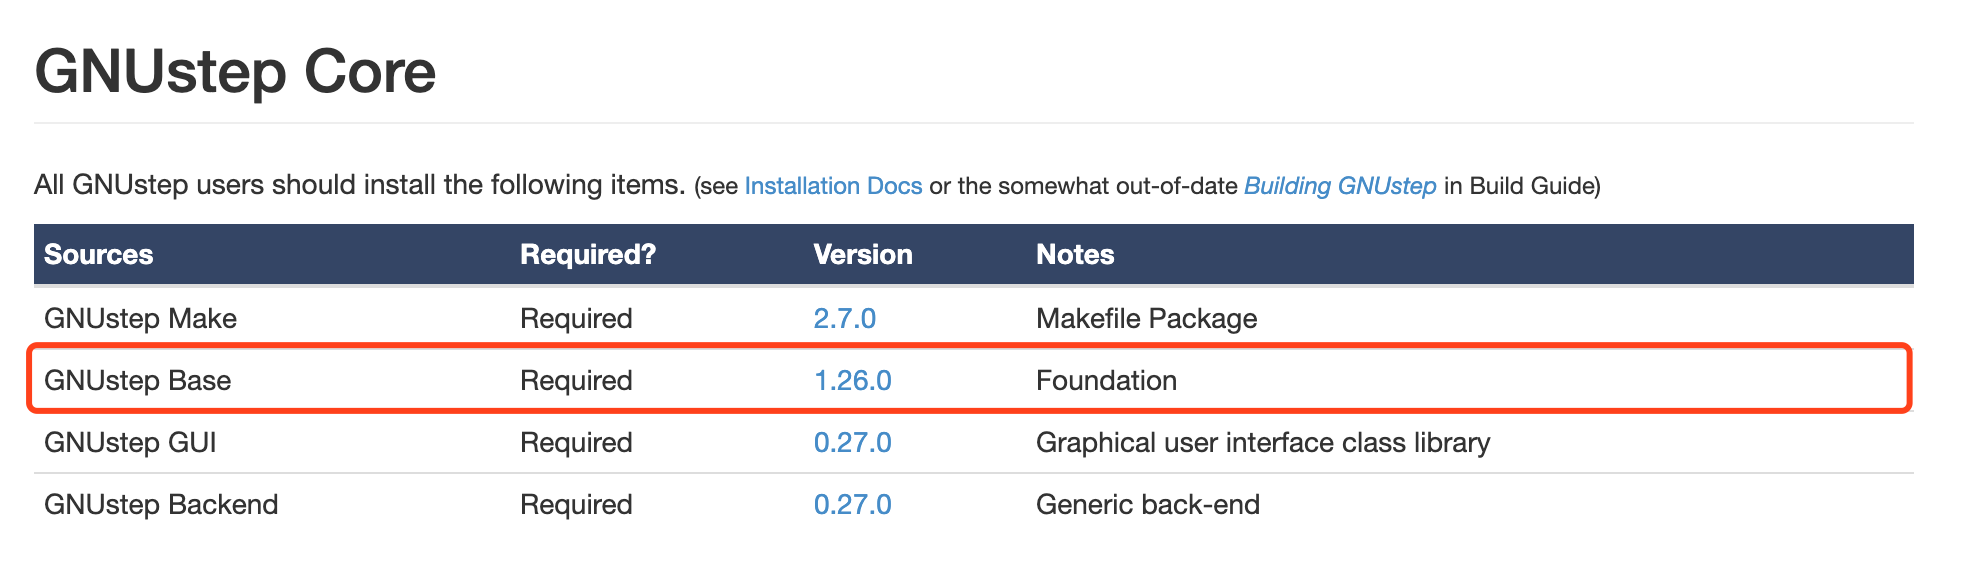Click Graphical user interface class library note
Image resolution: width=1970 pixels, height=562 pixels.
[1263, 442]
